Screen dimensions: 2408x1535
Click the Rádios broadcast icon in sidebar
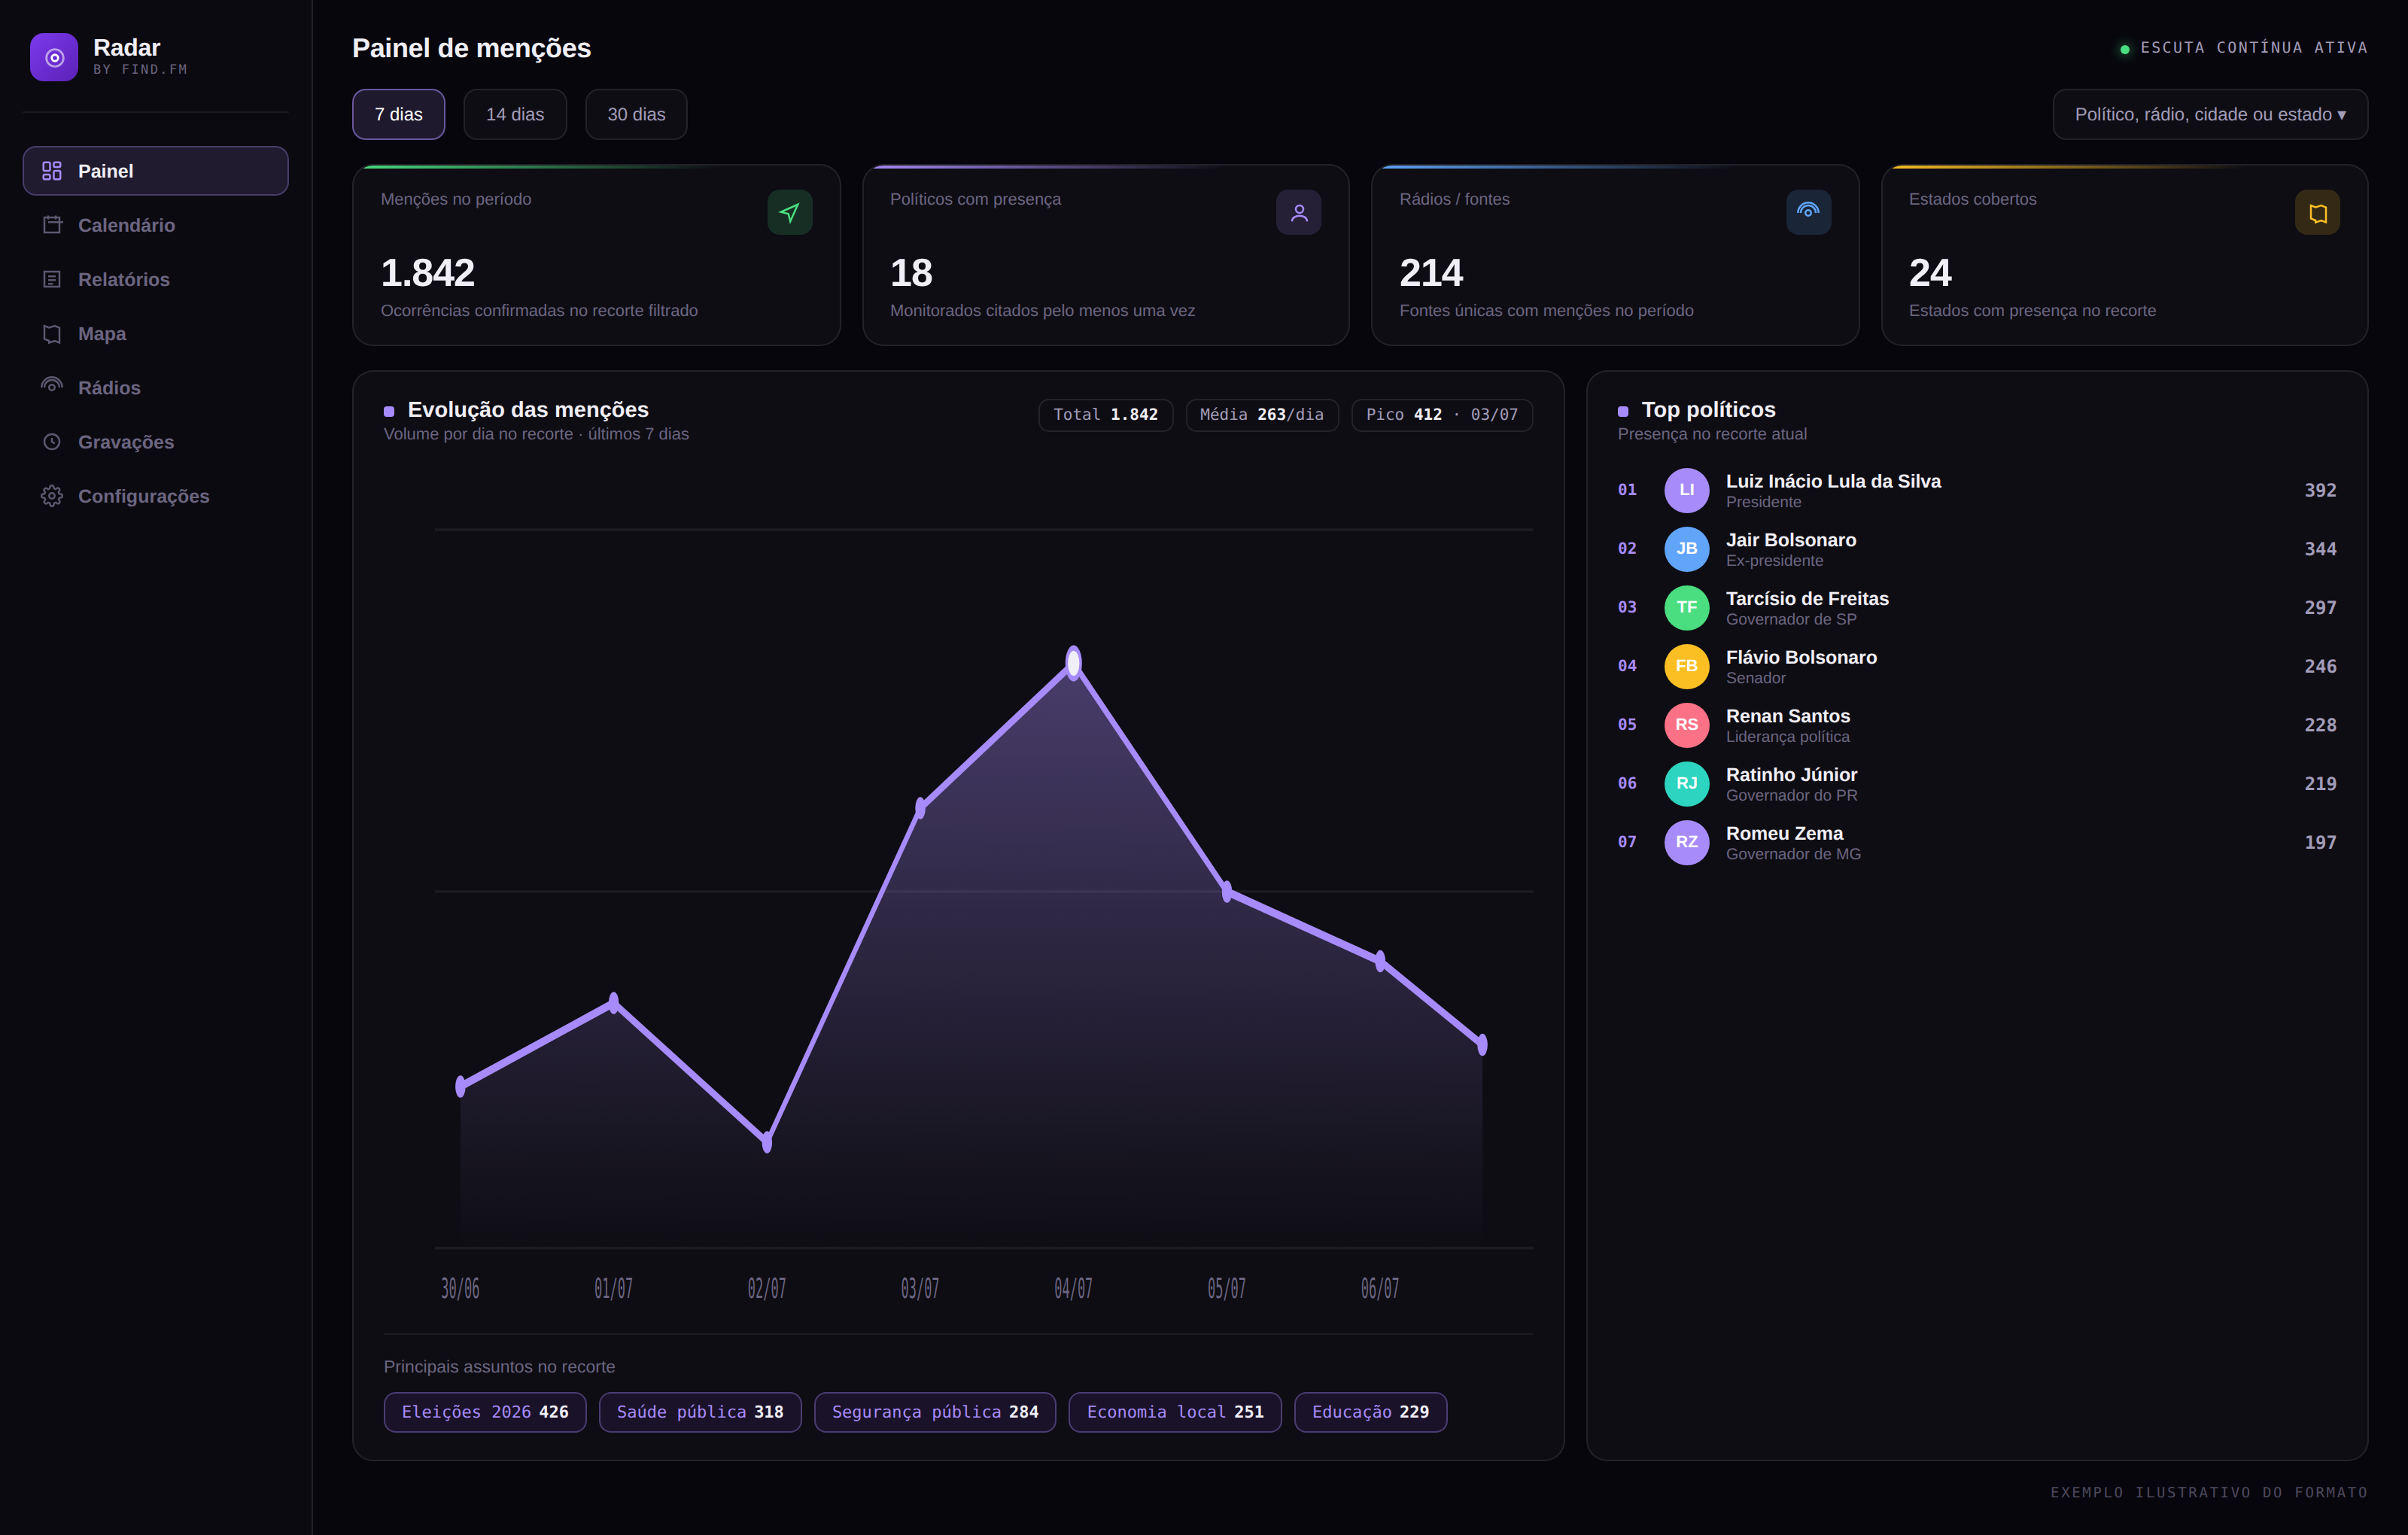(52, 386)
